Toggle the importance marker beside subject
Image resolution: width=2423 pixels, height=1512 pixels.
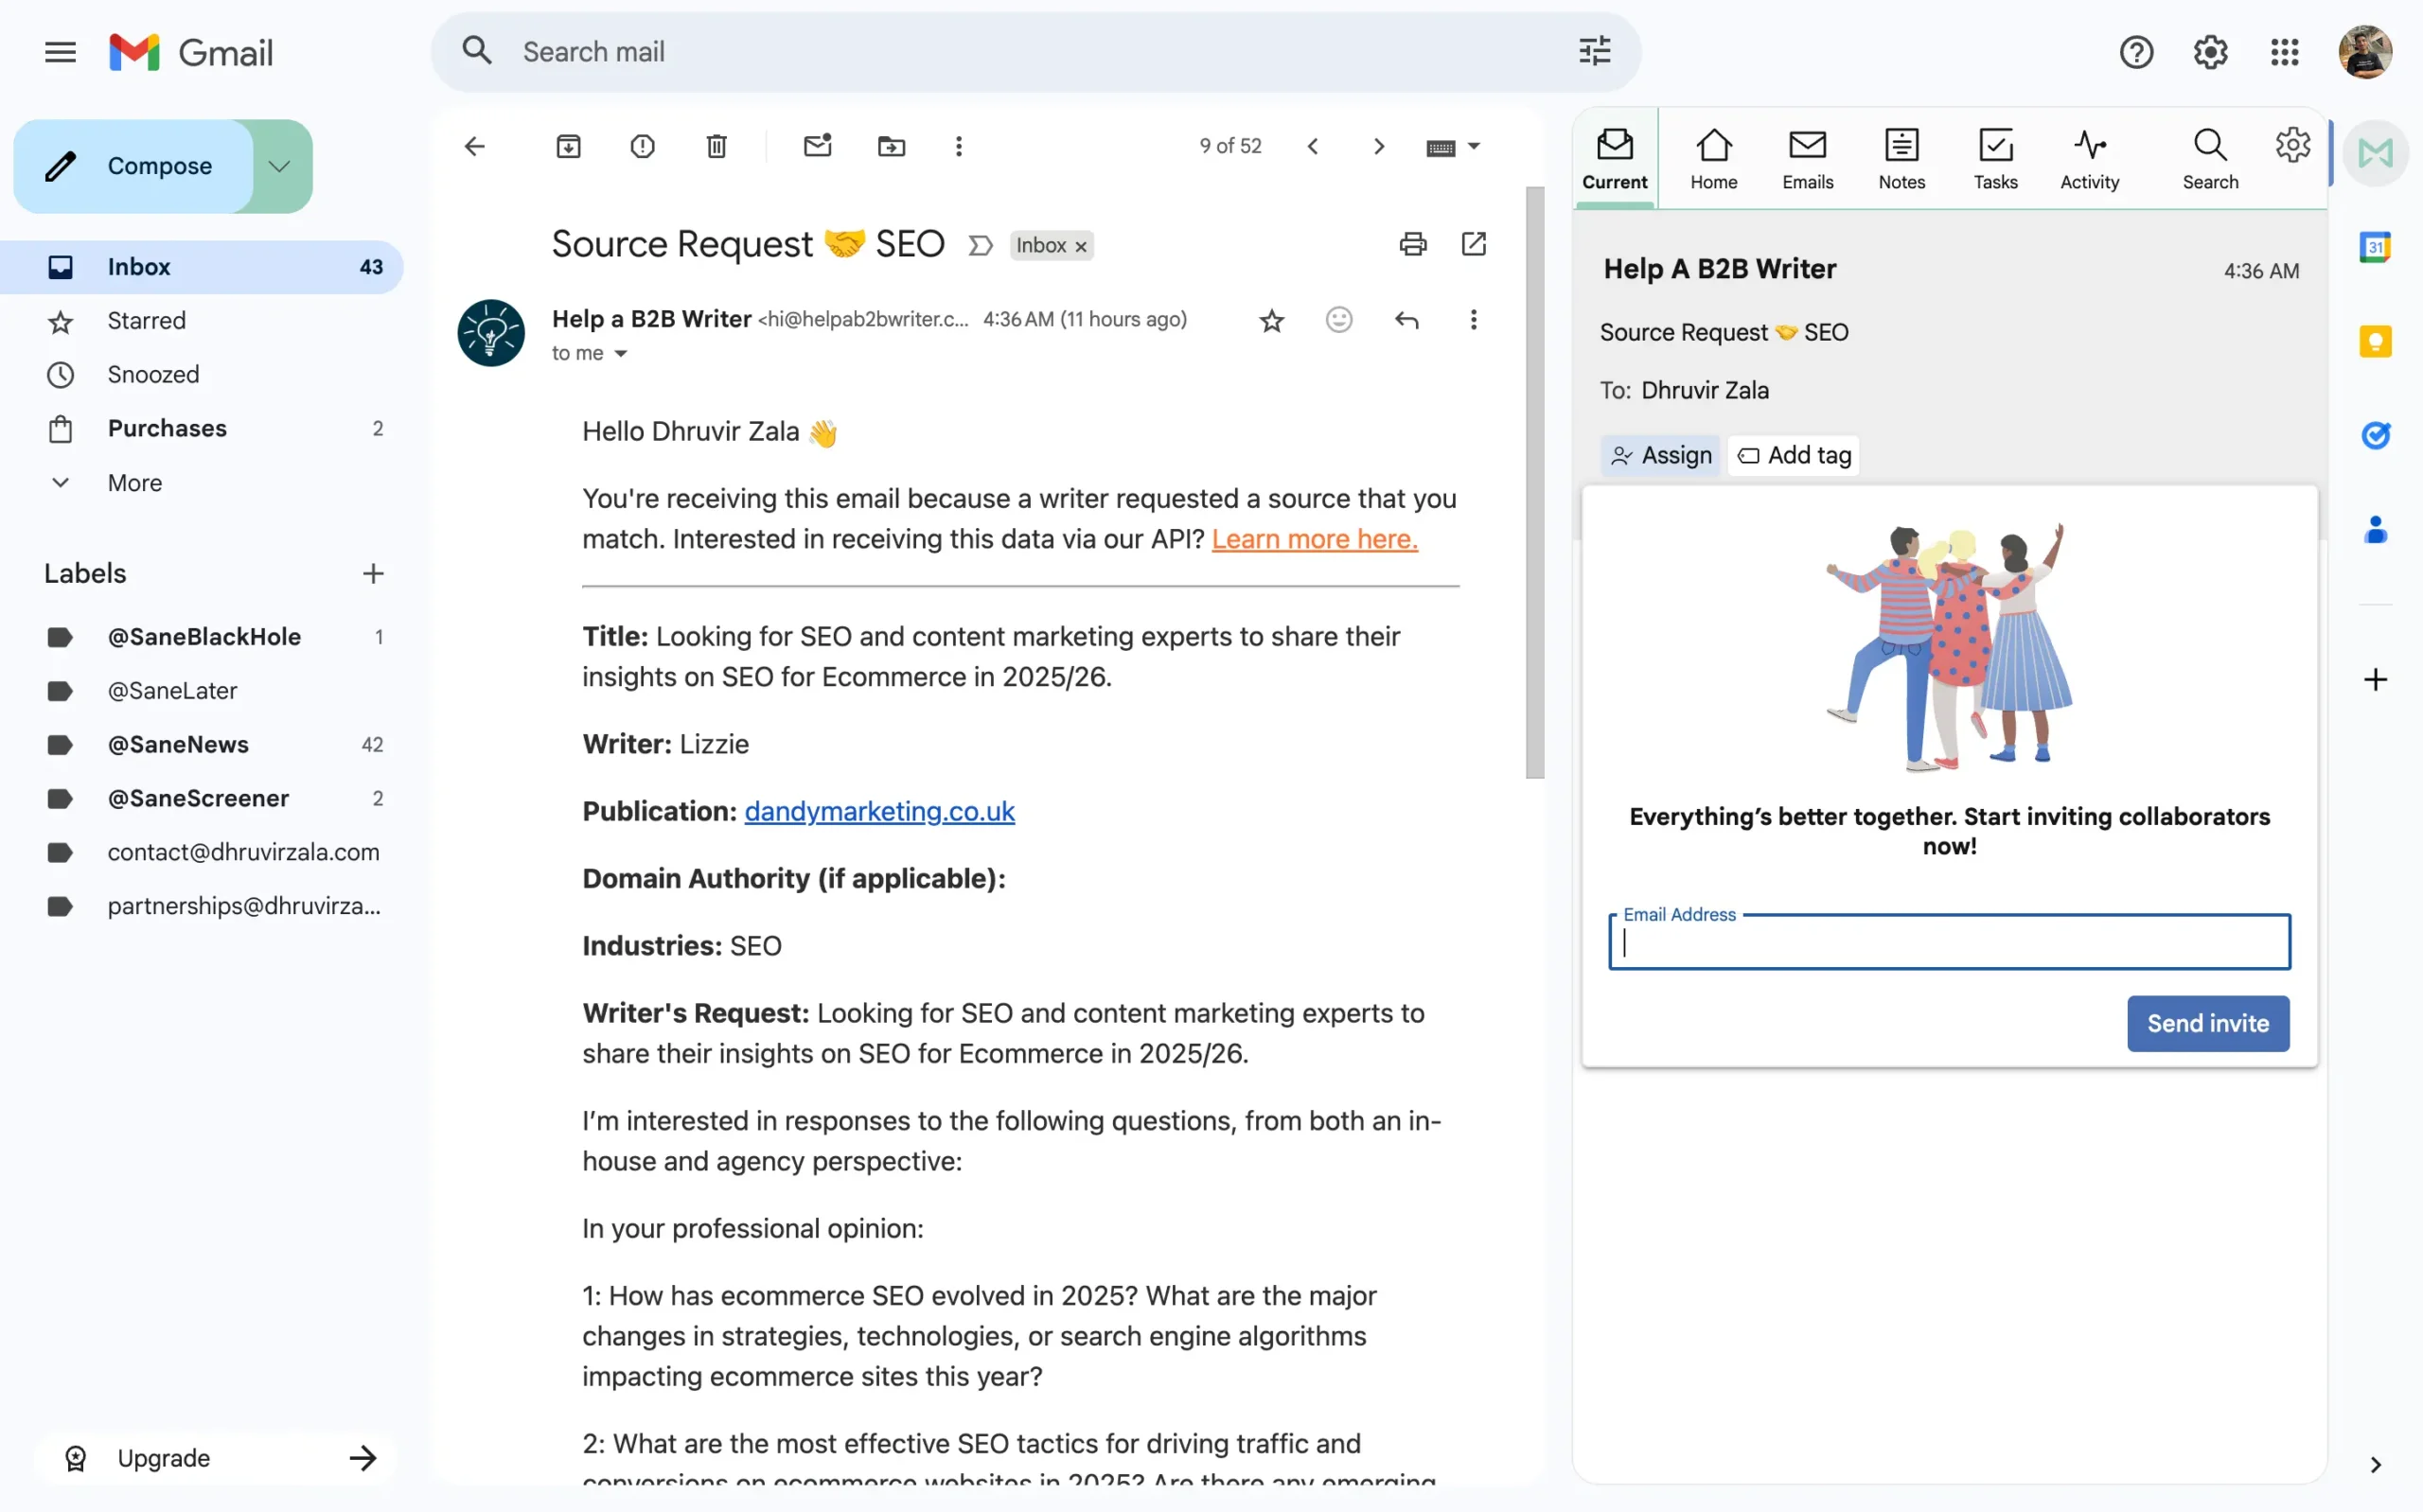click(980, 245)
